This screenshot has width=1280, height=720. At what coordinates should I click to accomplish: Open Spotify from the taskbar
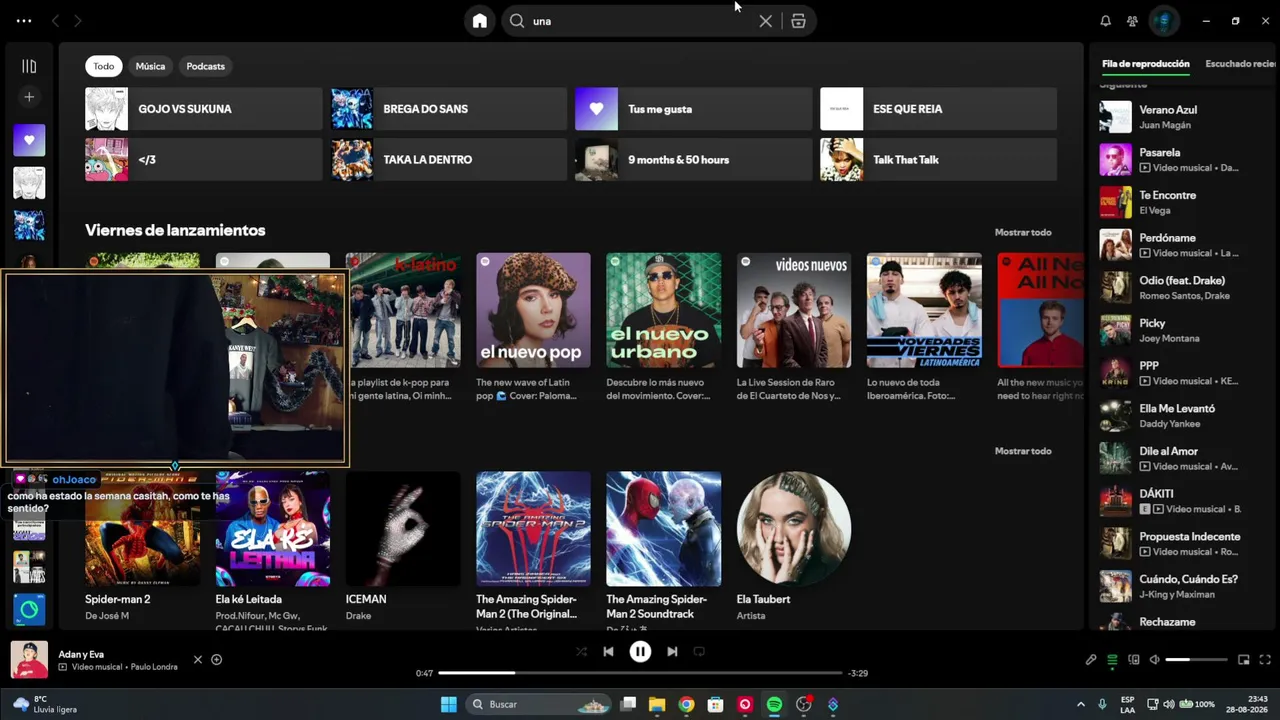click(x=774, y=704)
